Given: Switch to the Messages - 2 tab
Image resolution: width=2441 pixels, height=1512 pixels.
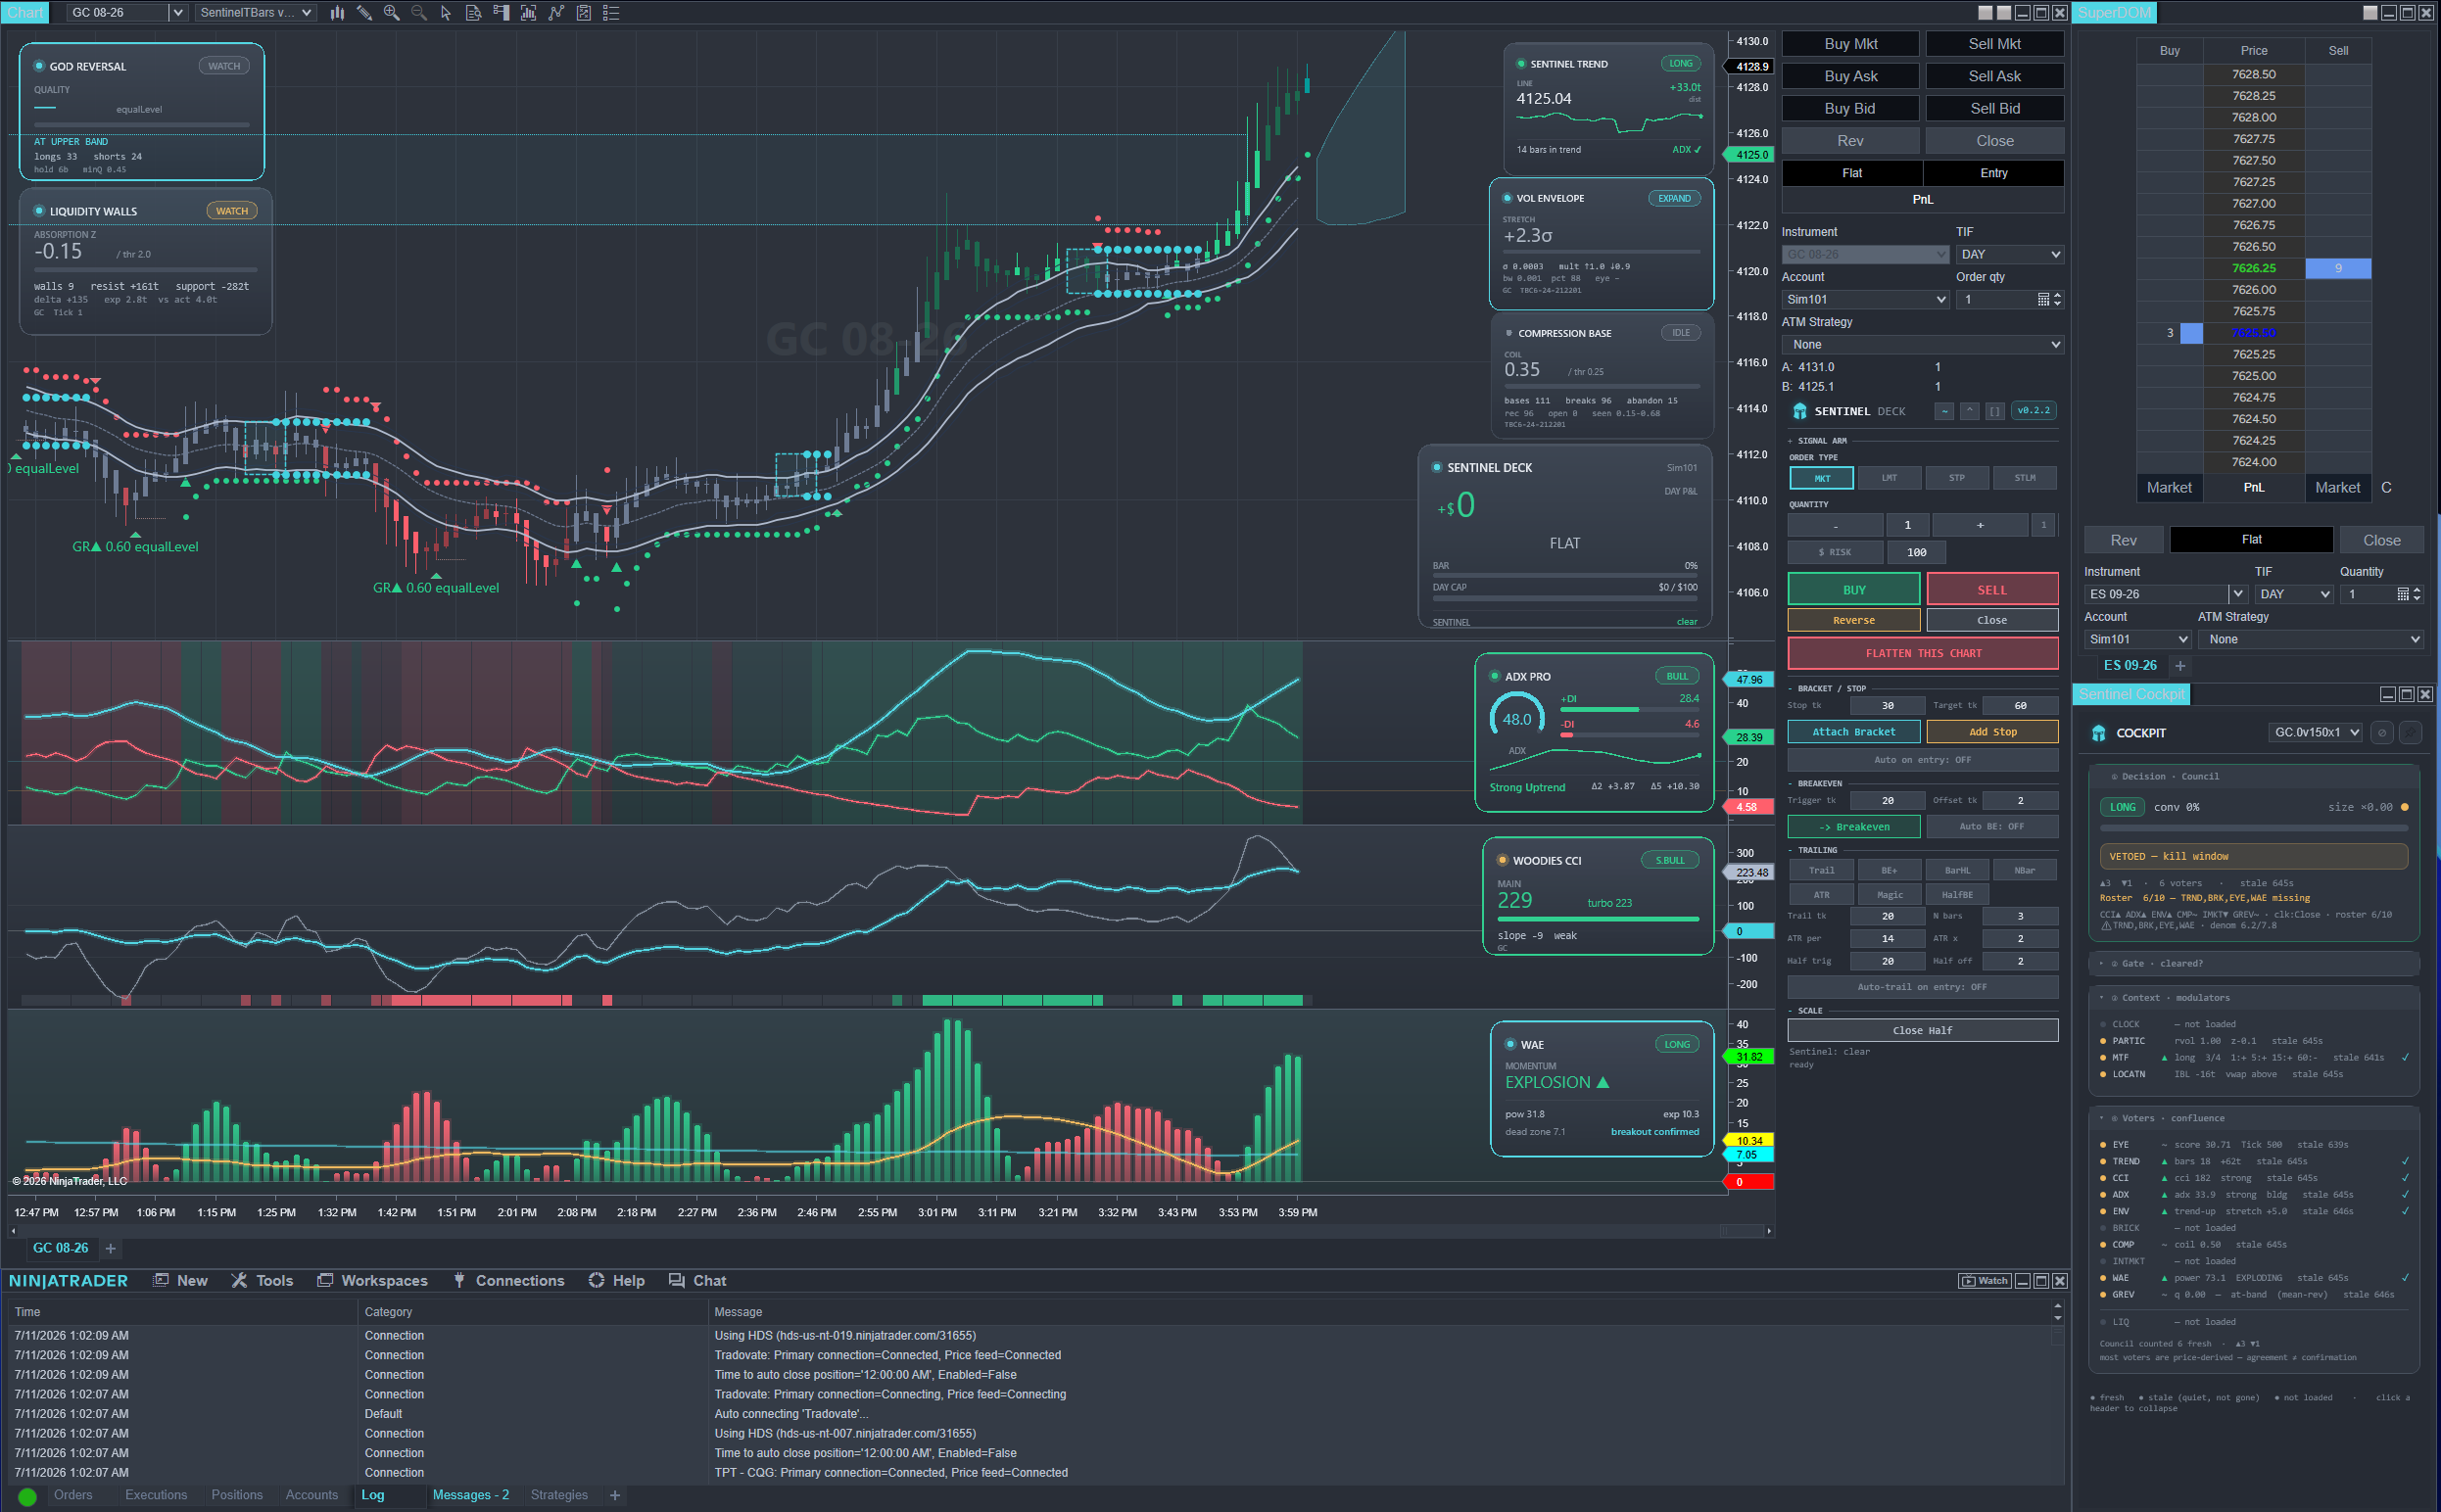Looking at the screenshot, I should coord(470,1495).
